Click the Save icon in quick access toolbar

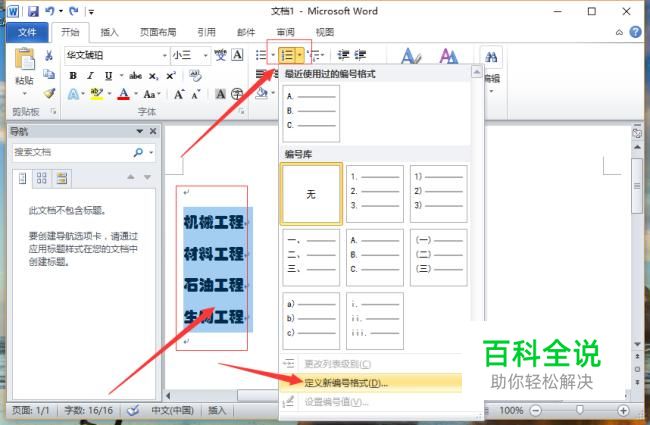tap(33, 11)
